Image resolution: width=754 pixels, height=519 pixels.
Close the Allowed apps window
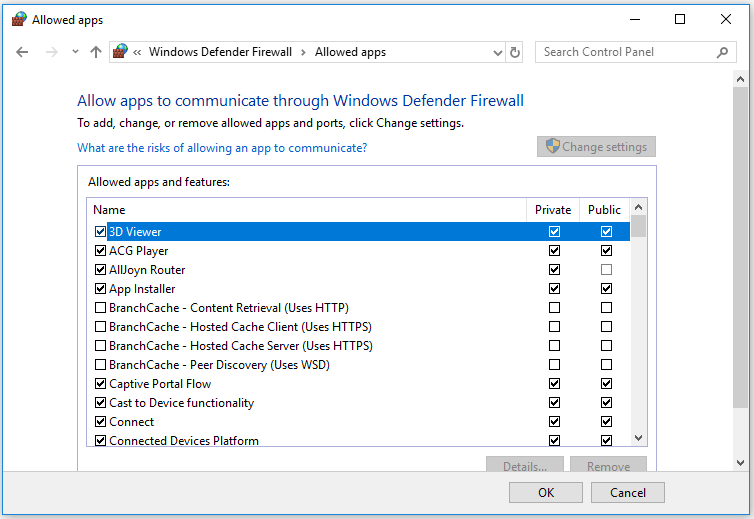click(726, 19)
